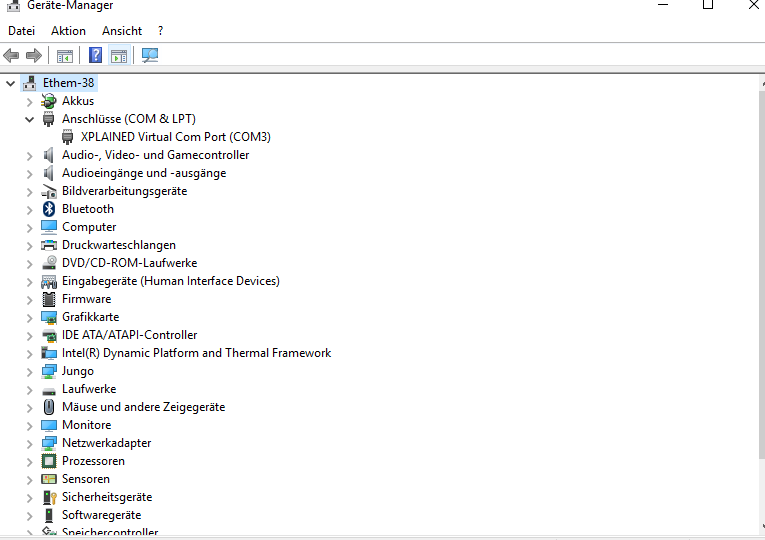This screenshot has width=765, height=540.
Task: Expand the Prozessoren chevron
Action: coord(29,462)
